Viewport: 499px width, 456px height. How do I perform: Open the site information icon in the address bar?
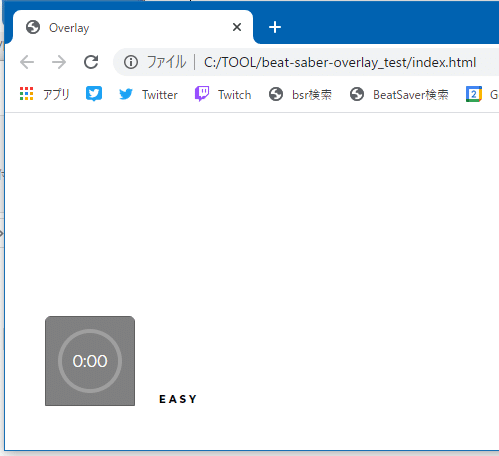tap(131, 62)
